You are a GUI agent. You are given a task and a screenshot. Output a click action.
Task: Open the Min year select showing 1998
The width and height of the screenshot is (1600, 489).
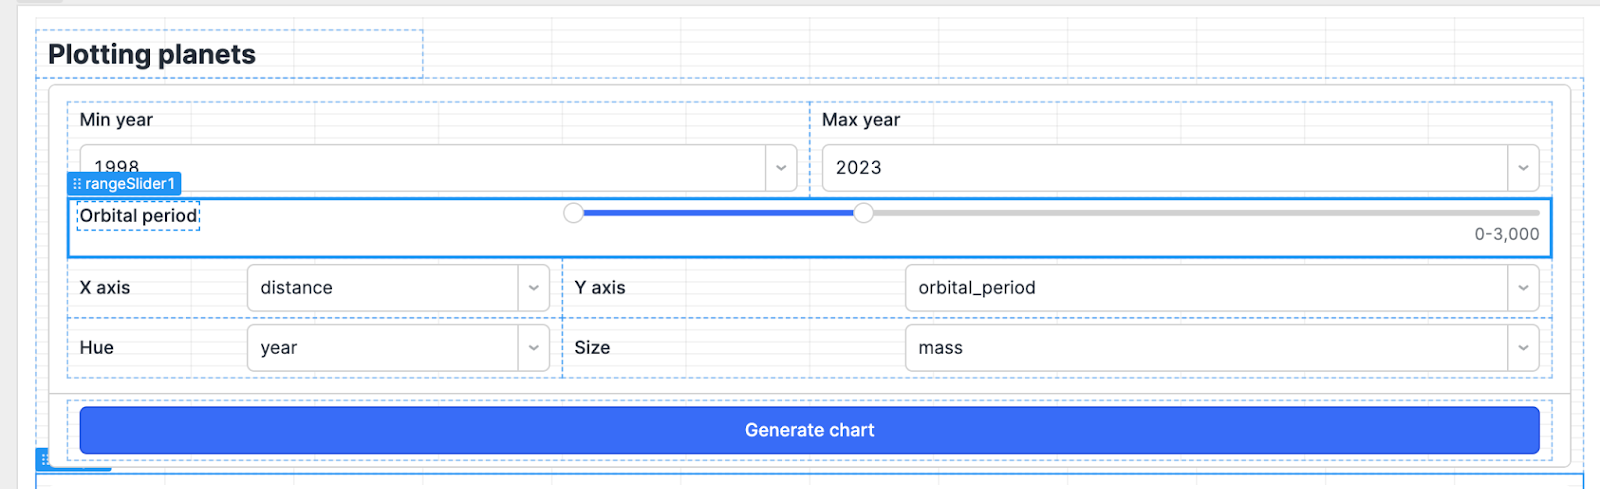[420, 168]
